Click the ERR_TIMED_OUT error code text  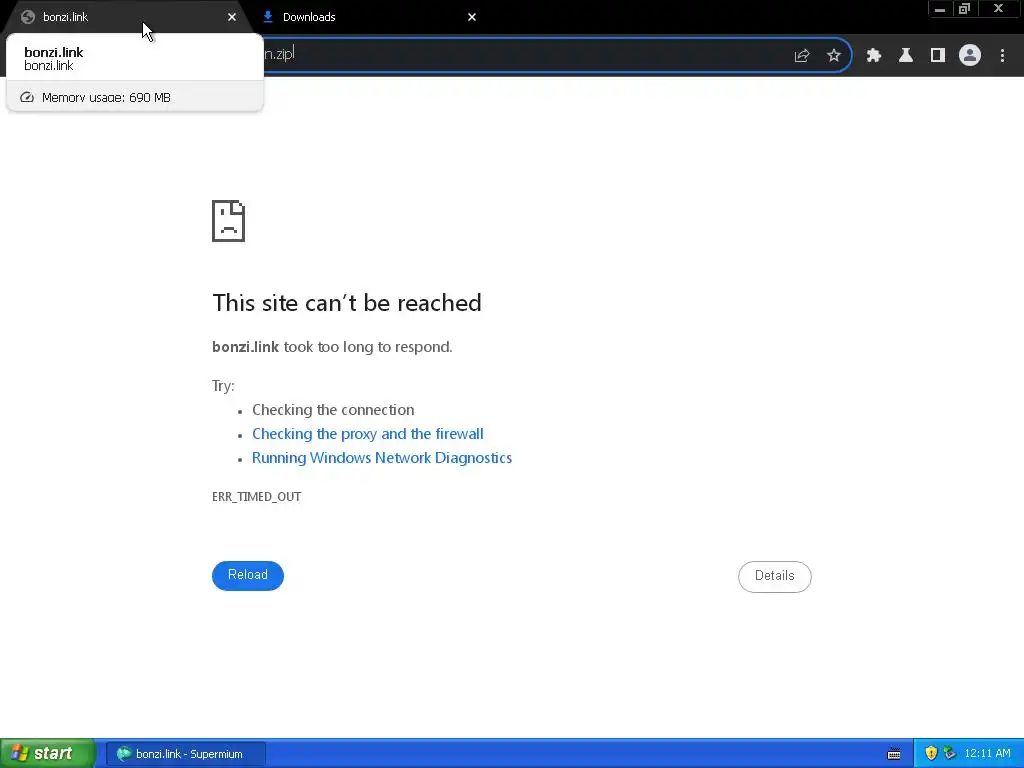pyautogui.click(x=257, y=496)
